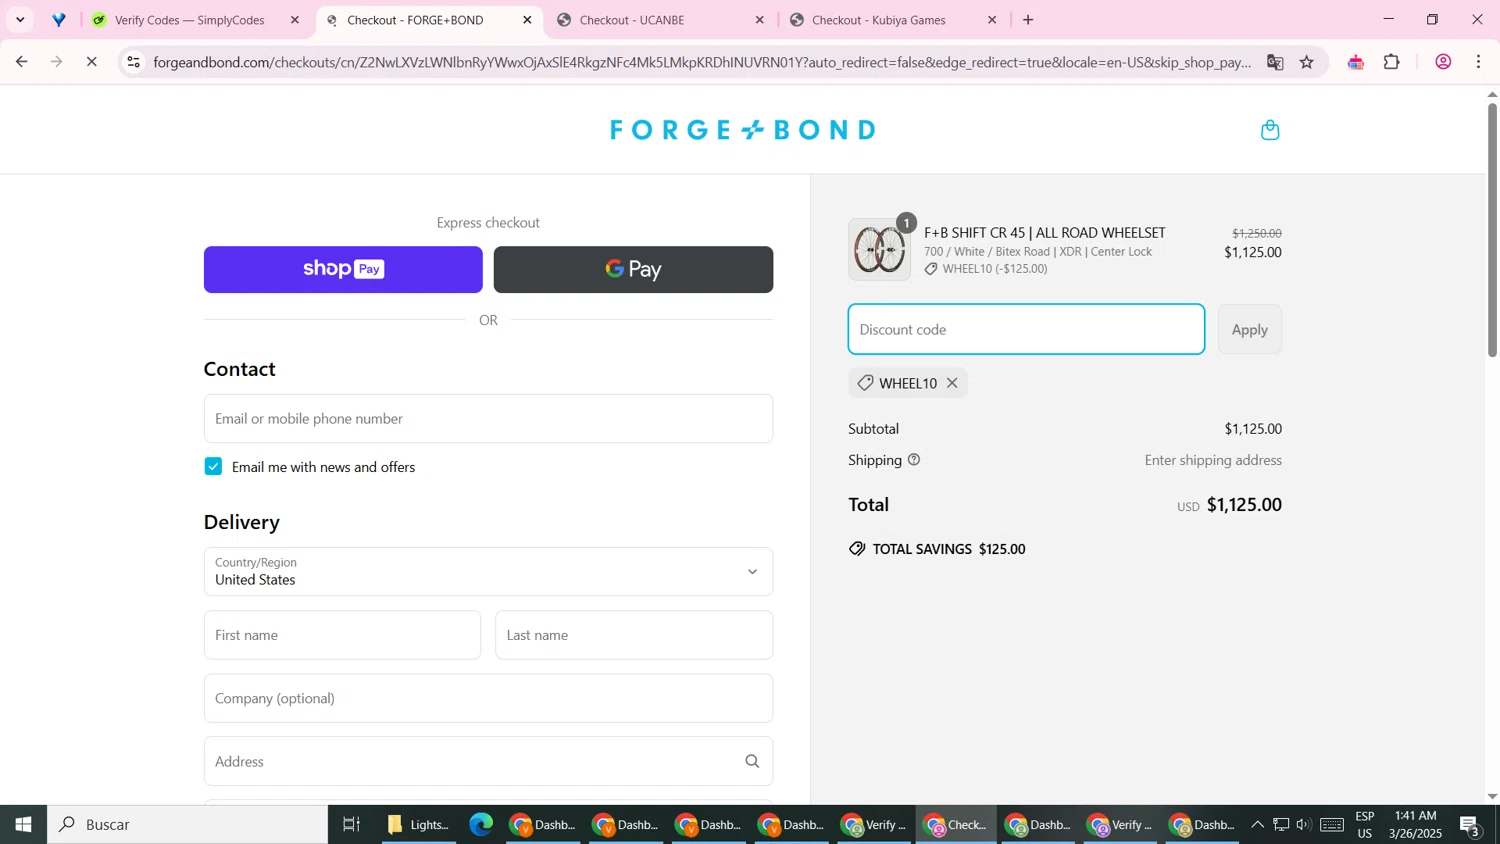This screenshot has width=1500, height=844.
Task: Open the Chrome profile avatar
Action: pyautogui.click(x=1443, y=62)
